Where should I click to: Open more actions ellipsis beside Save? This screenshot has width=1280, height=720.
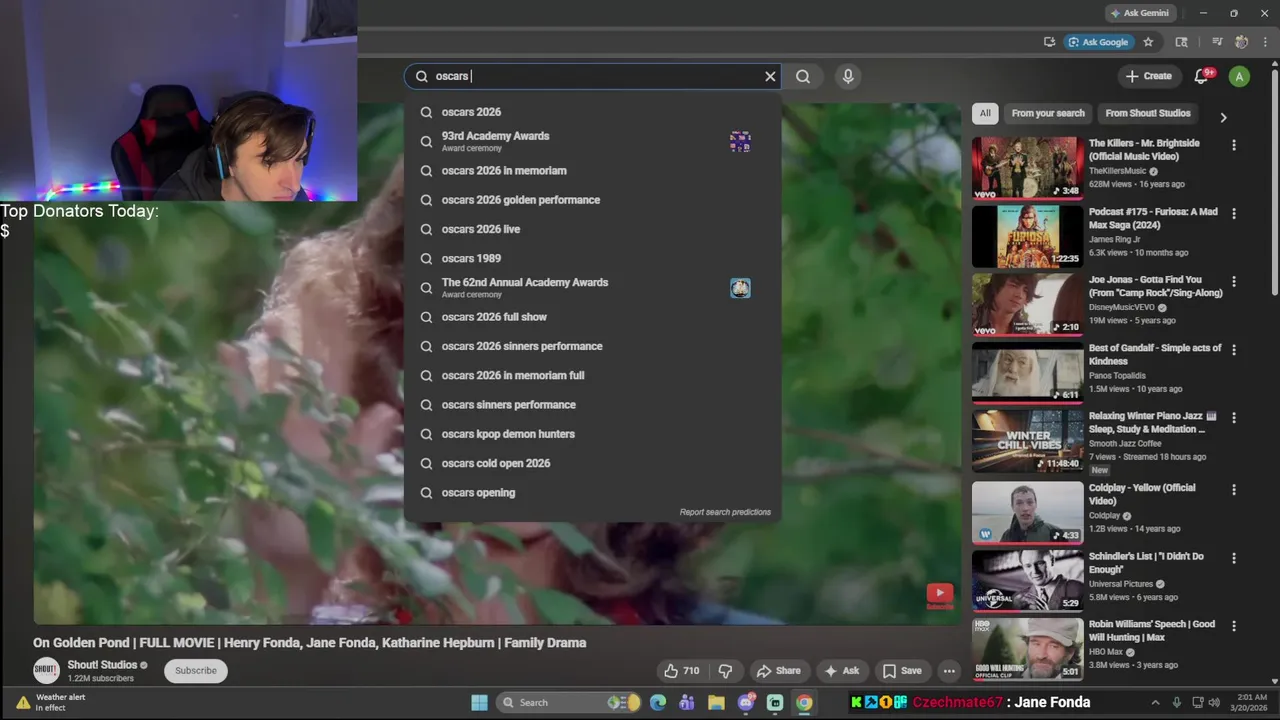[949, 671]
